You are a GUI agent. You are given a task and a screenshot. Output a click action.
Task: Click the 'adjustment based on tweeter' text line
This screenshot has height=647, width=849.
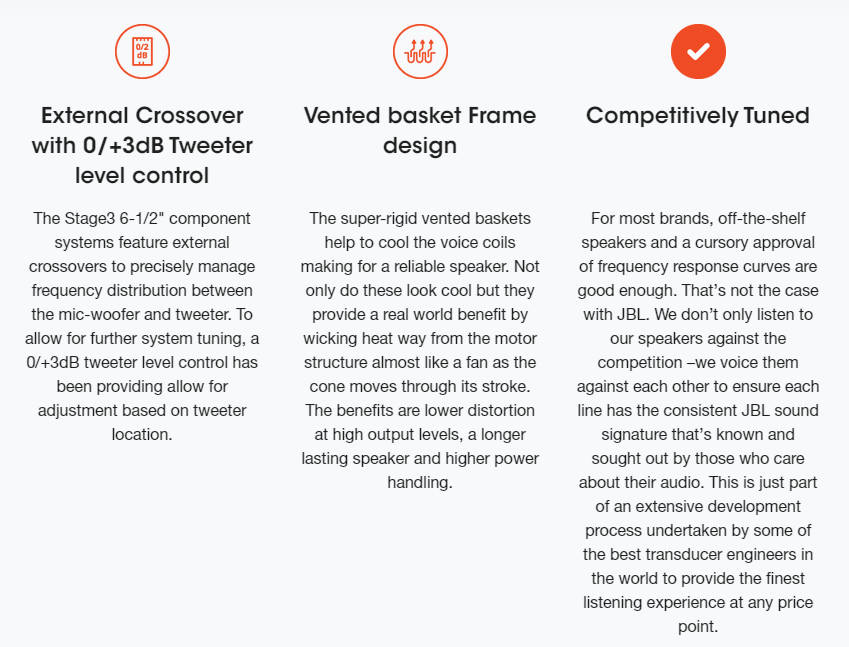coord(141,410)
